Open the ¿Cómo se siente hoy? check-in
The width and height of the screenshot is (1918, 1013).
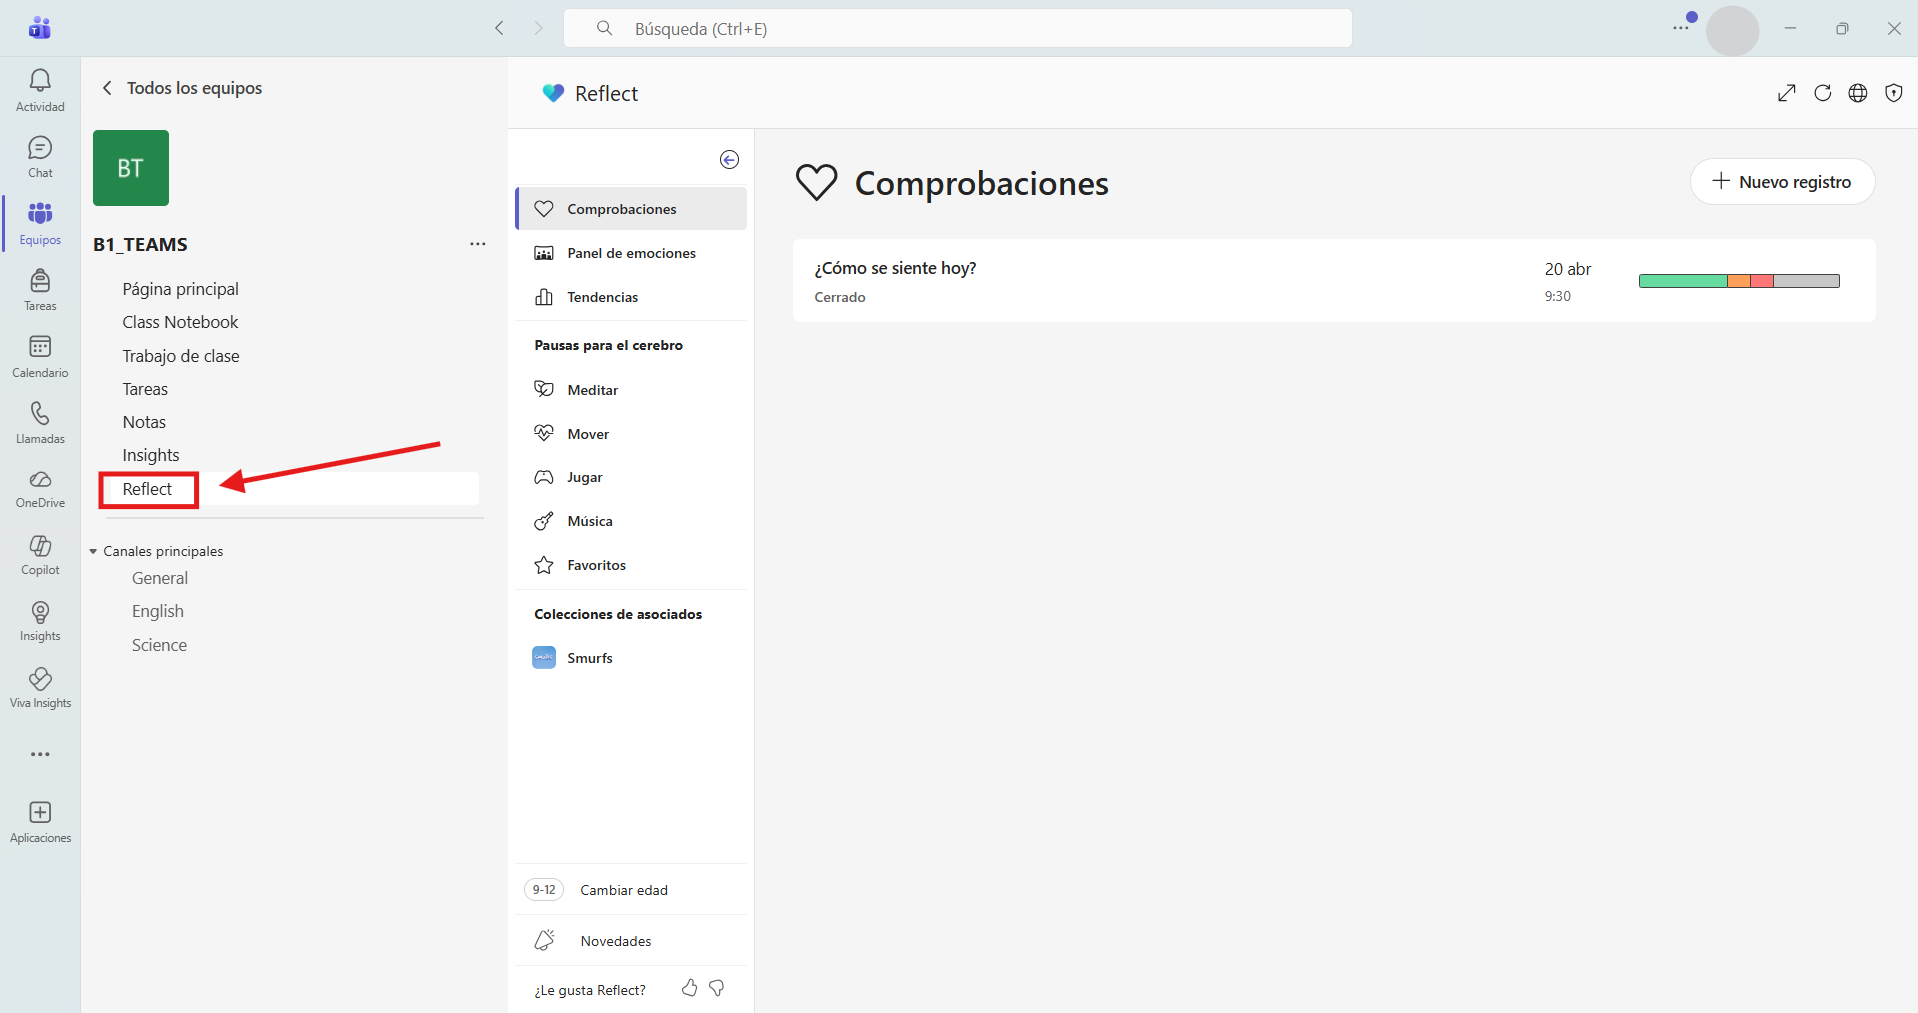[1334, 281]
